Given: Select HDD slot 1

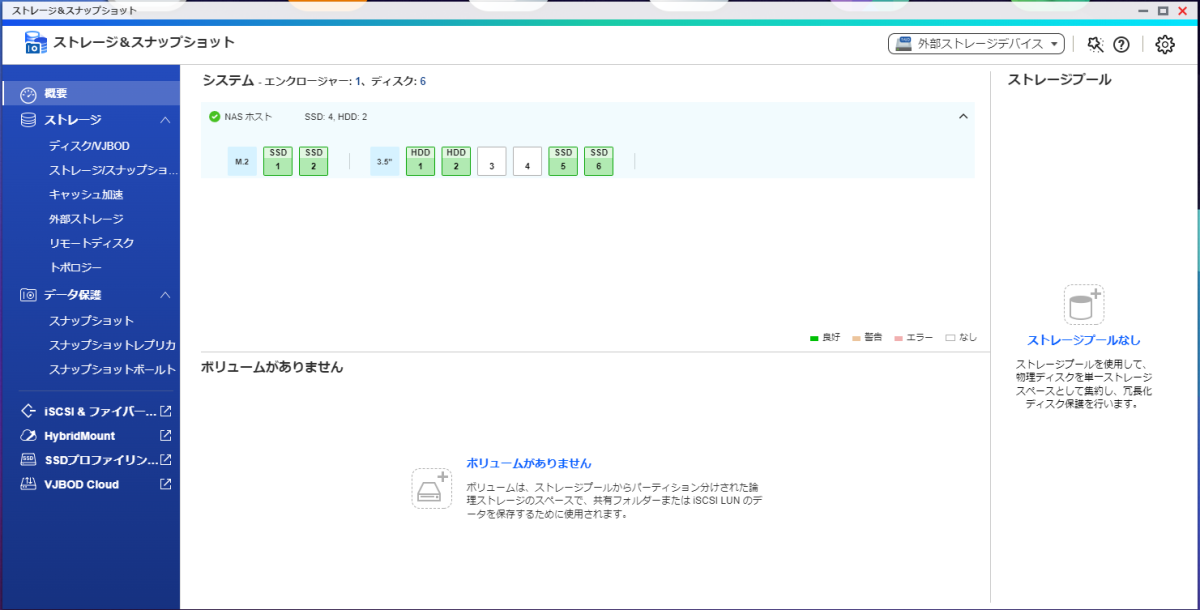Looking at the screenshot, I should [x=420, y=161].
